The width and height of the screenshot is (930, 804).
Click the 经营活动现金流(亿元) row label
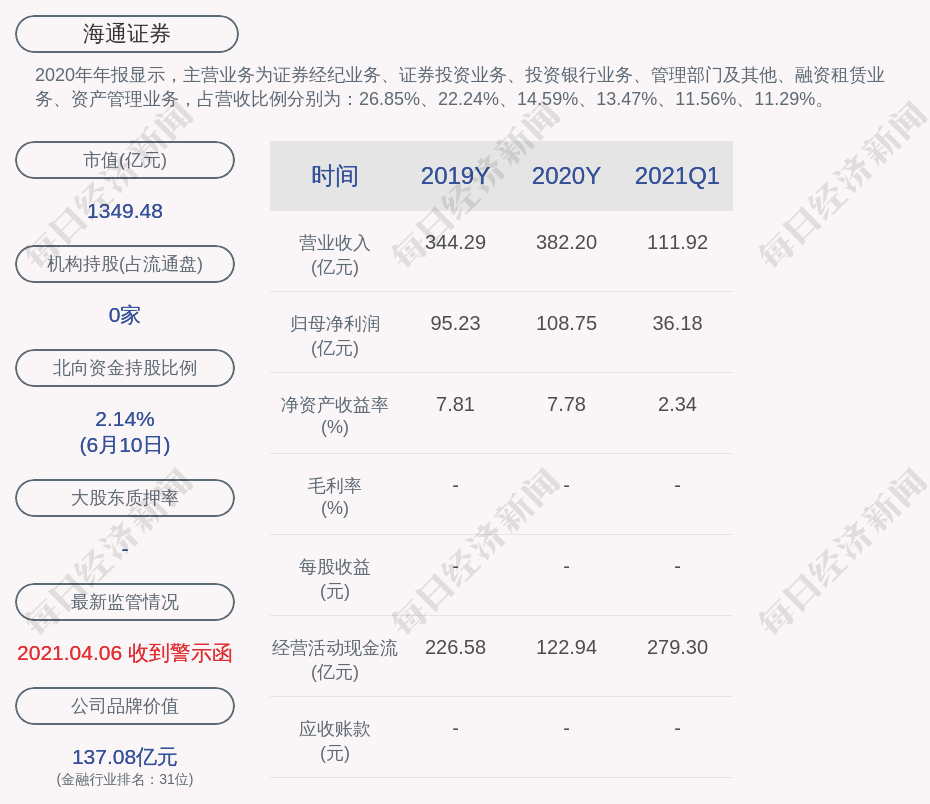pyautogui.click(x=335, y=659)
